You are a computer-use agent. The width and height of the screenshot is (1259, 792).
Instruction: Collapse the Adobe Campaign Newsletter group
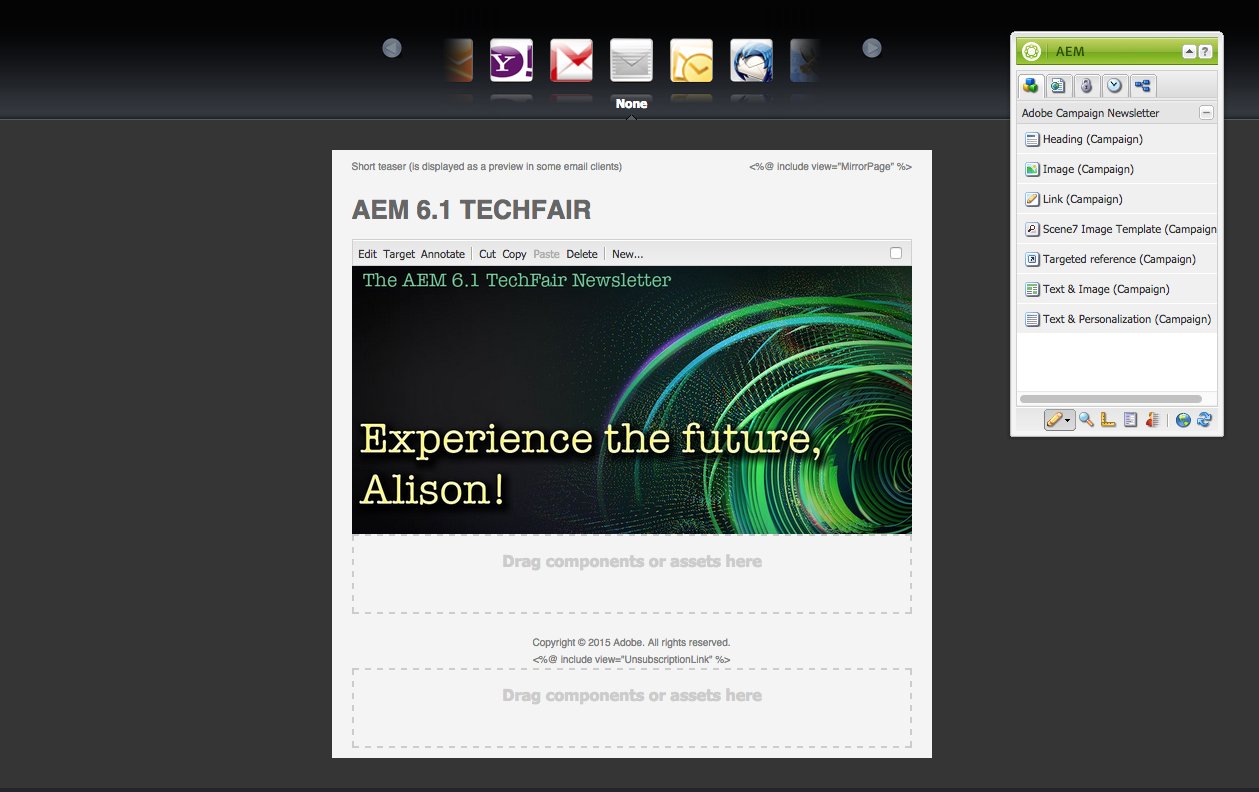click(1206, 113)
